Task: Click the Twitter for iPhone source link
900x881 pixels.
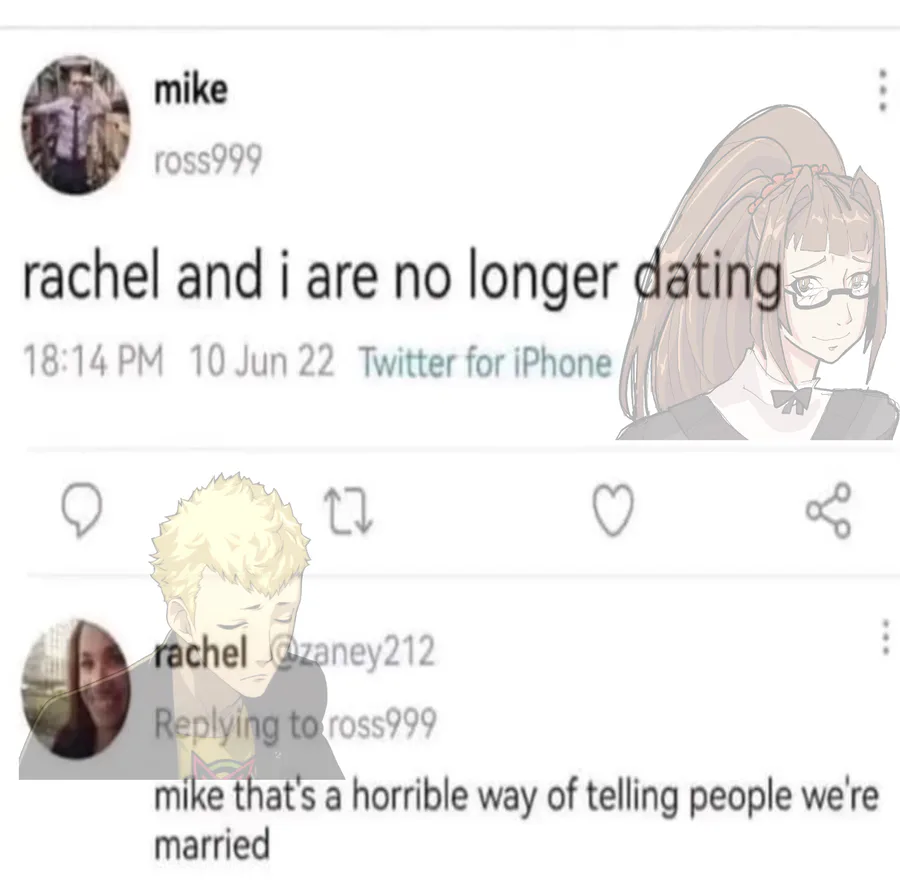Action: [485, 363]
